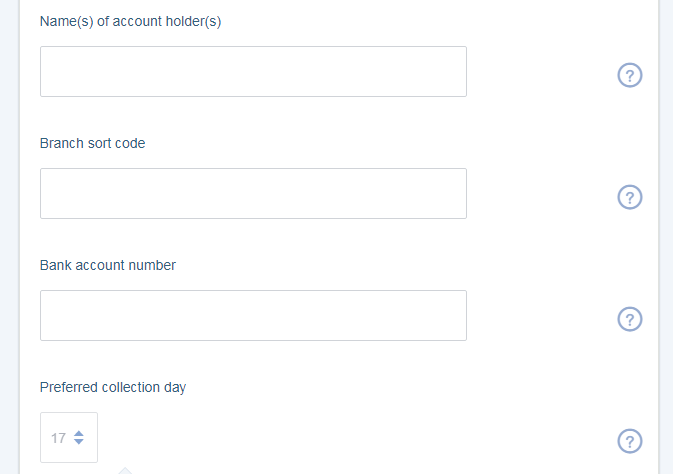This screenshot has height=474, width=673.
Task: Open the Preferred collection day dropdown
Action: click(69, 438)
